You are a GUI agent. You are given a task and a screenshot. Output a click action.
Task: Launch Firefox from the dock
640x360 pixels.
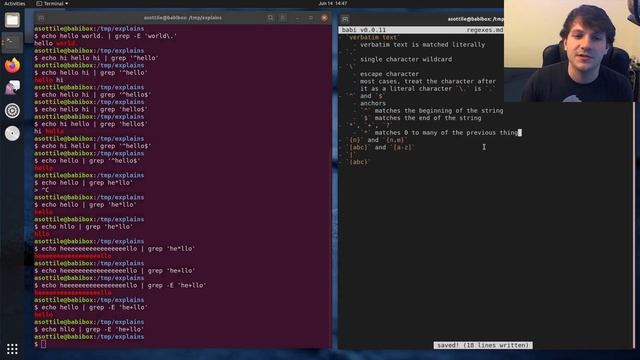coord(12,65)
